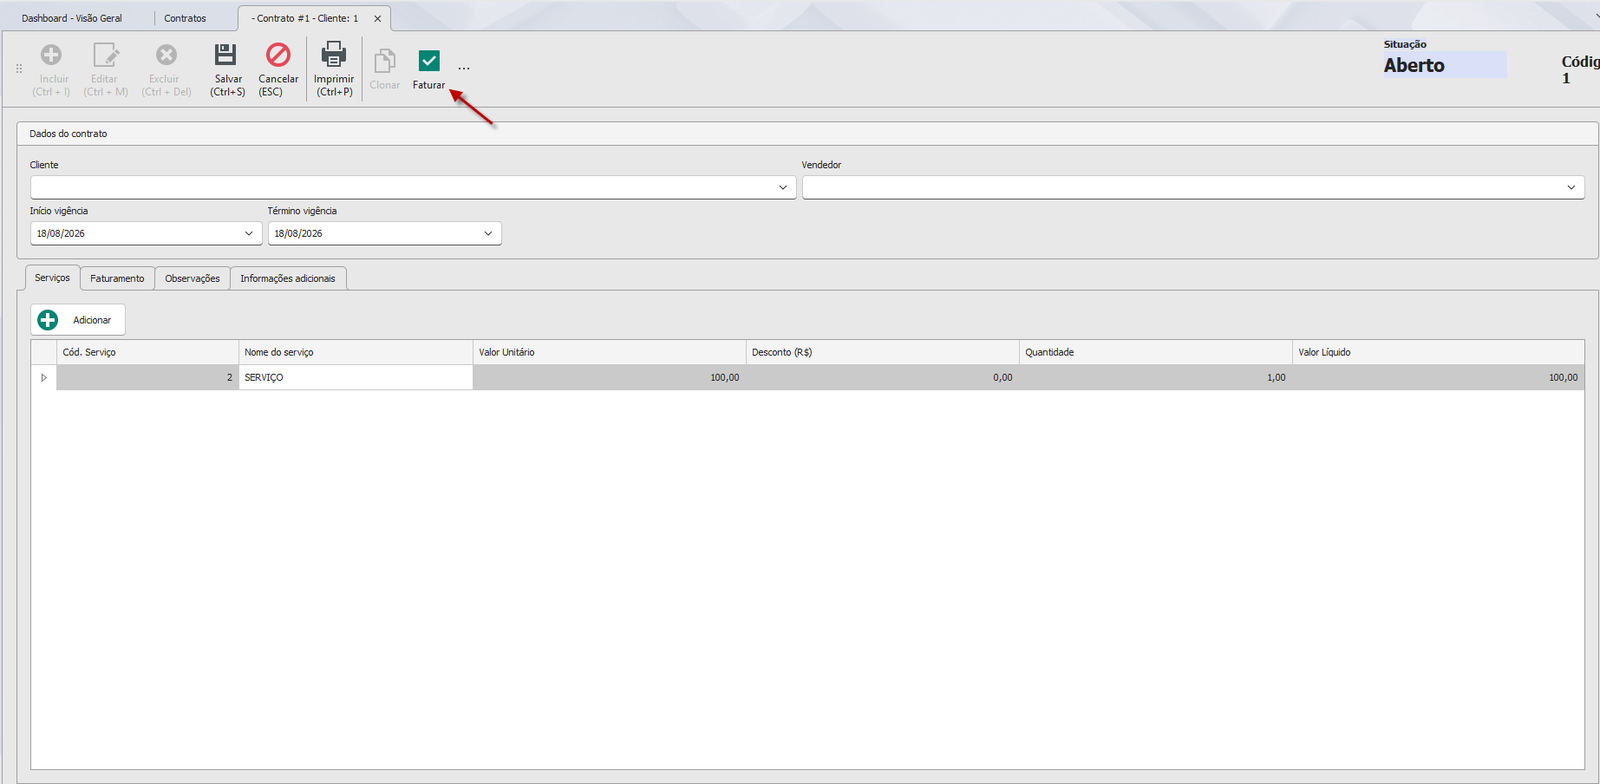Image resolution: width=1600 pixels, height=784 pixels.
Task: Sort by Cód. Serviço column header
Action: coord(148,352)
